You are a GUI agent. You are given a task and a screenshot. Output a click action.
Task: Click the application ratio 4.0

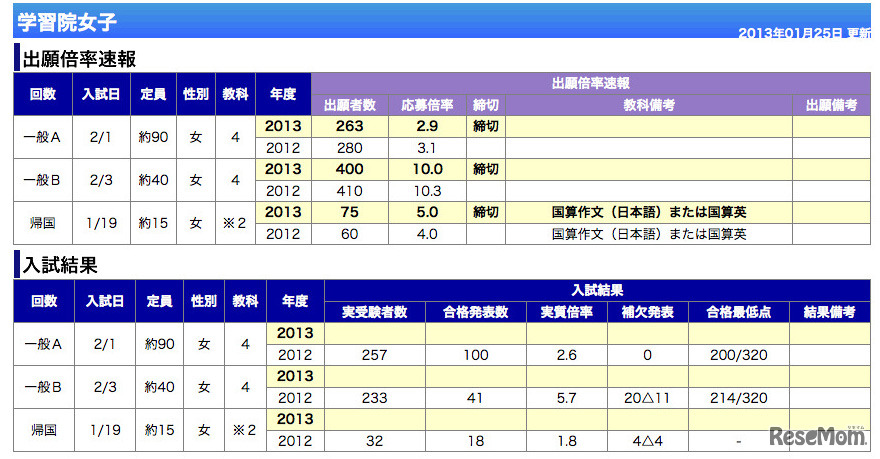pyautogui.click(x=427, y=234)
